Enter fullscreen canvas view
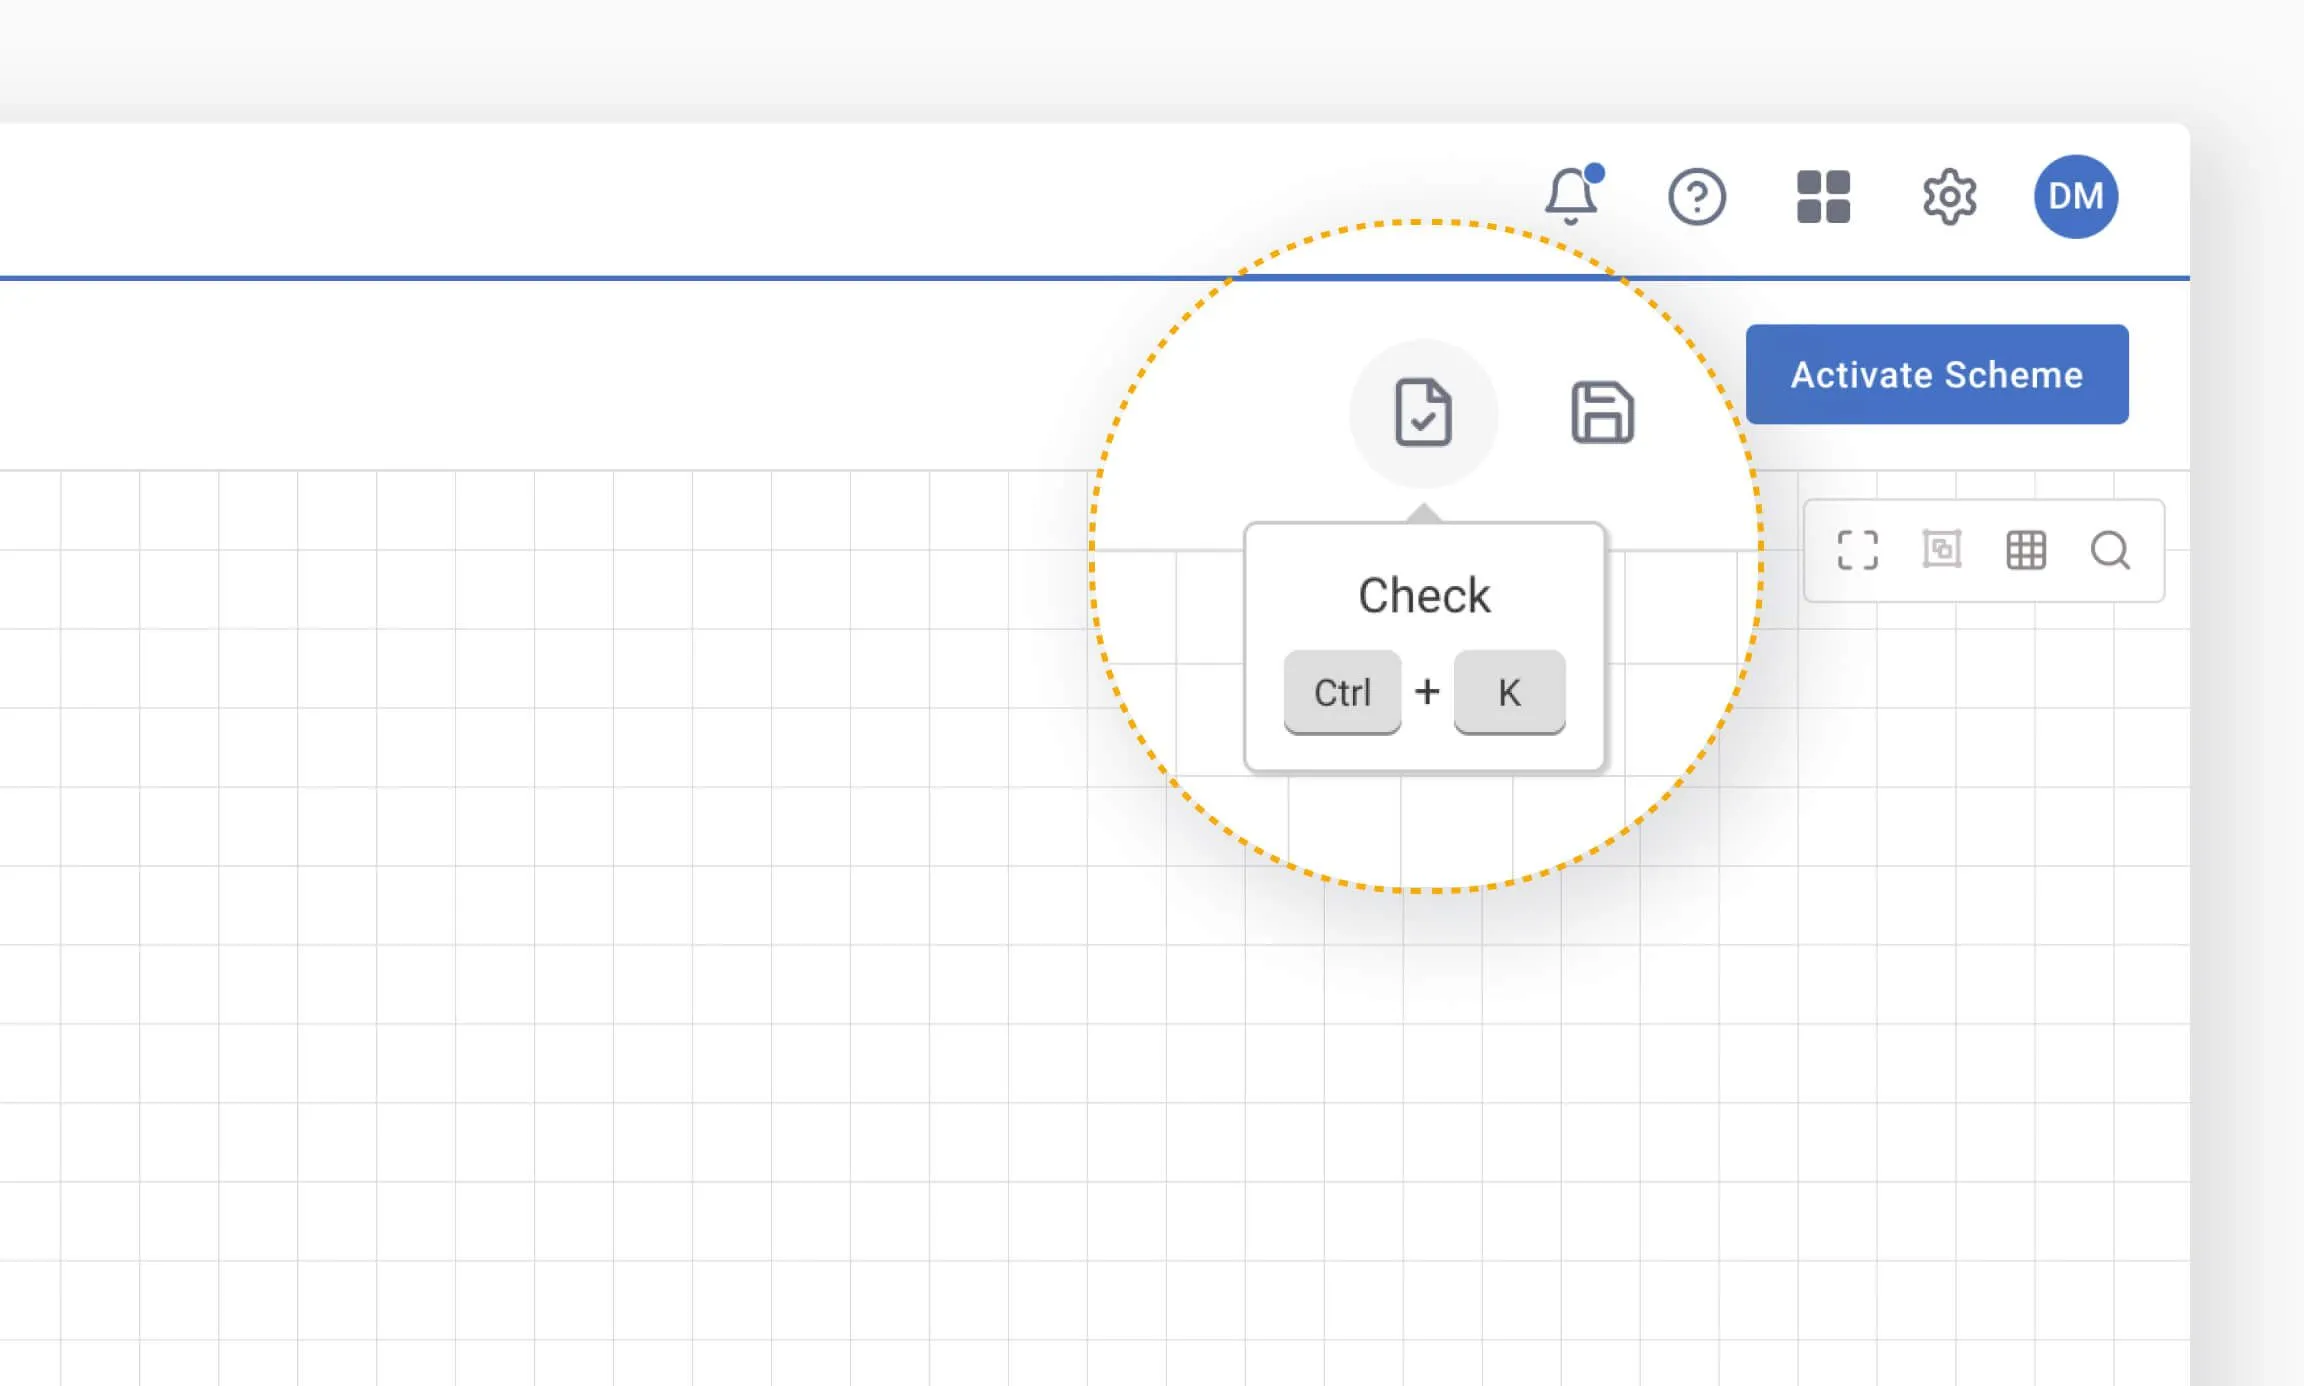Viewport: 2304px width, 1386px height. click(x=1857, y=550)
